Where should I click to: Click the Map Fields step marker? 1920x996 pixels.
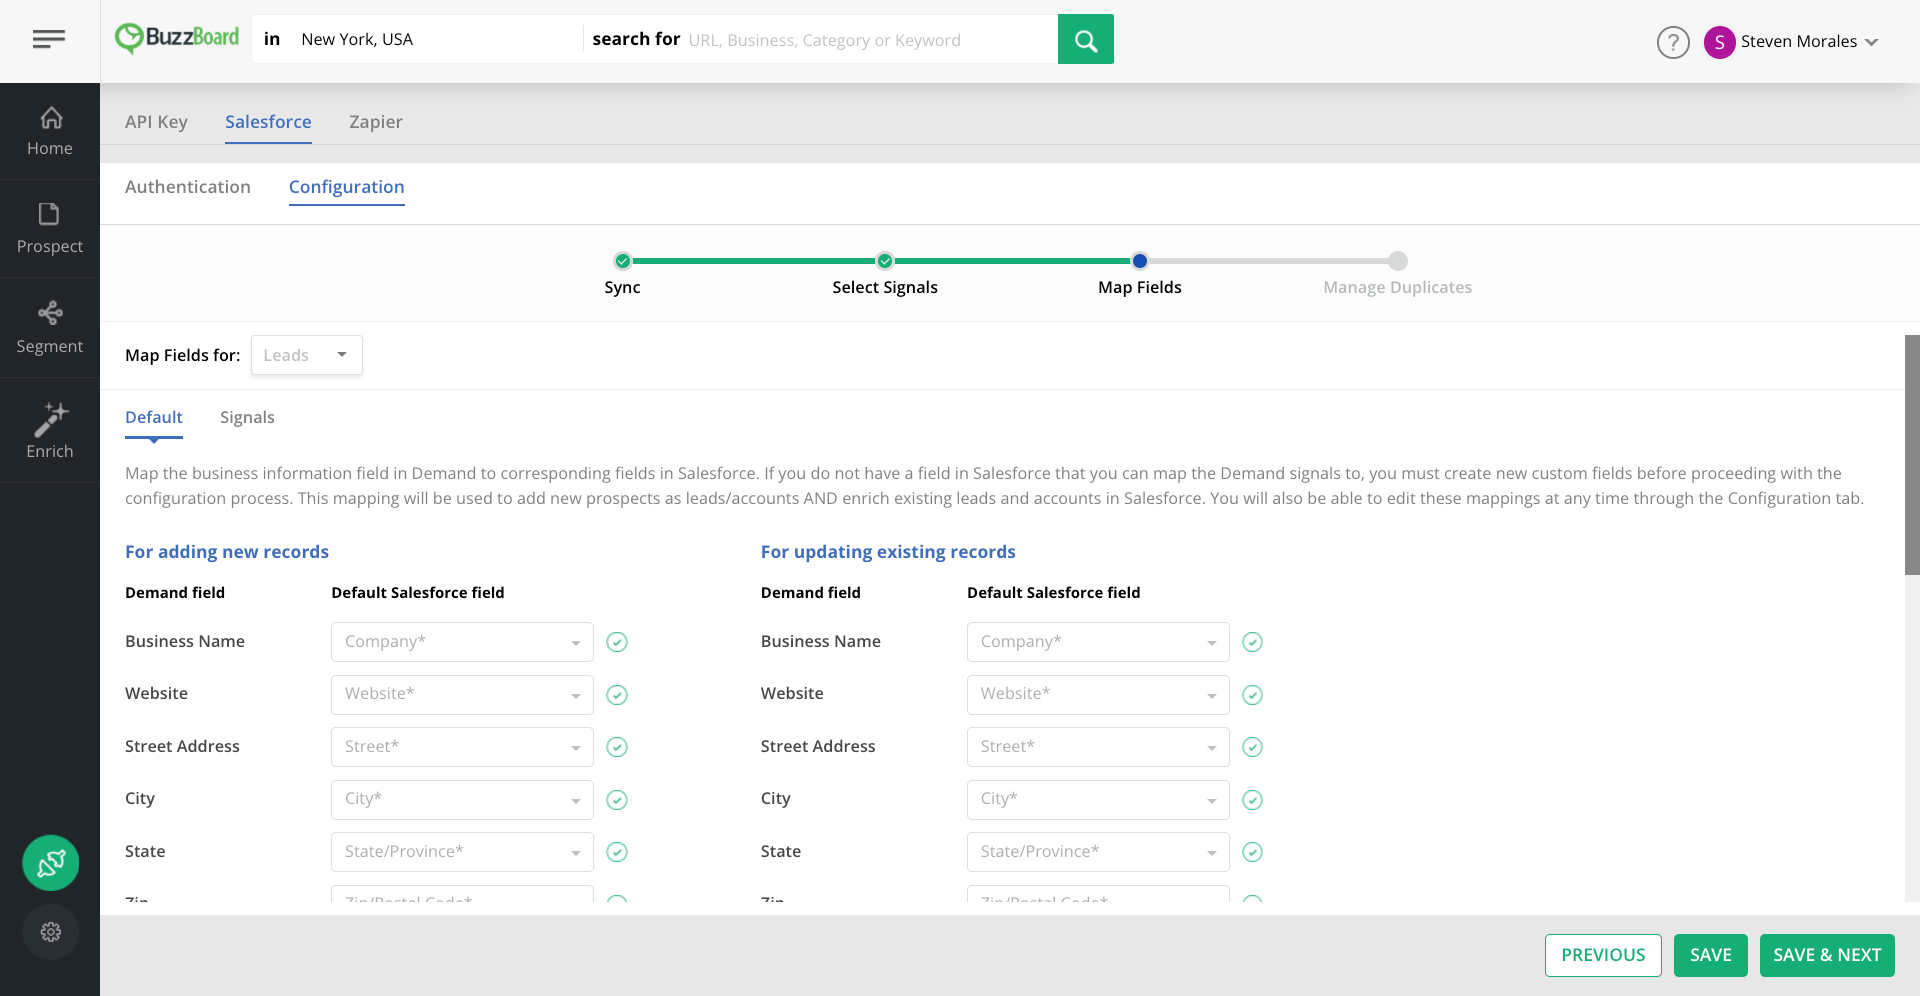1140,261
